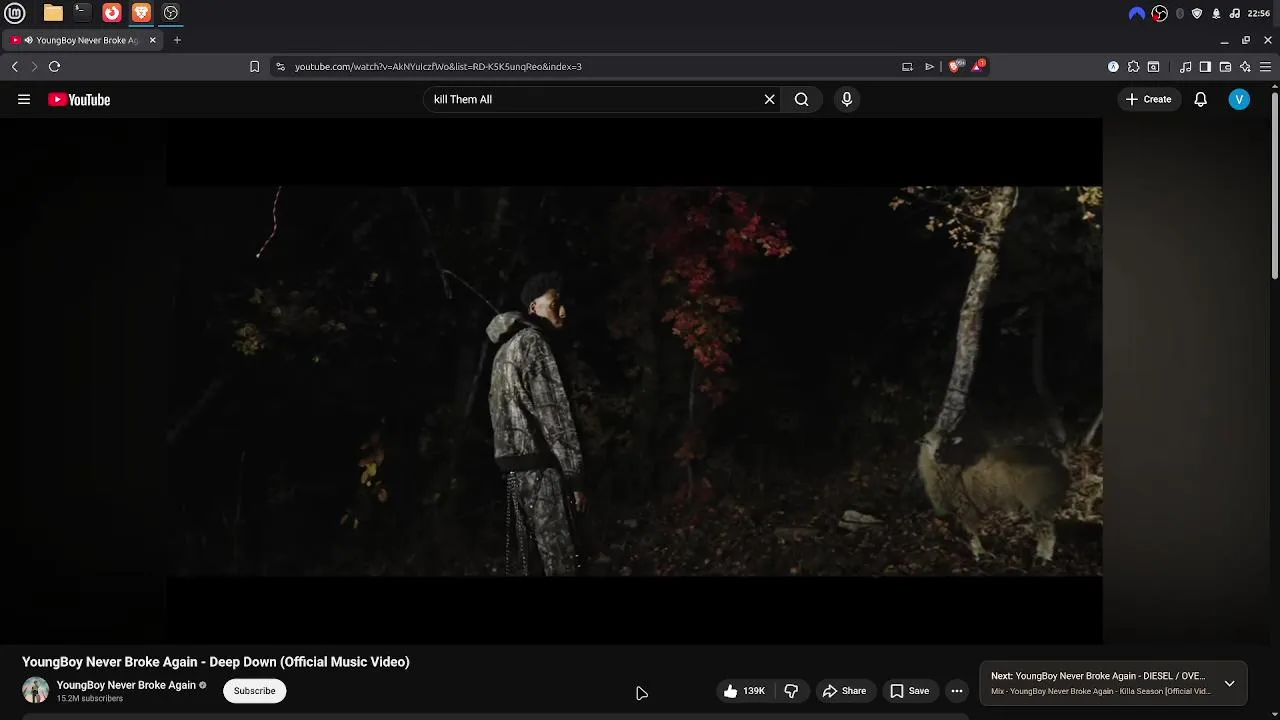This screenshot has width=1280, height=720.
Task: Open more actions three-dot menu
Action: [957, 691]
